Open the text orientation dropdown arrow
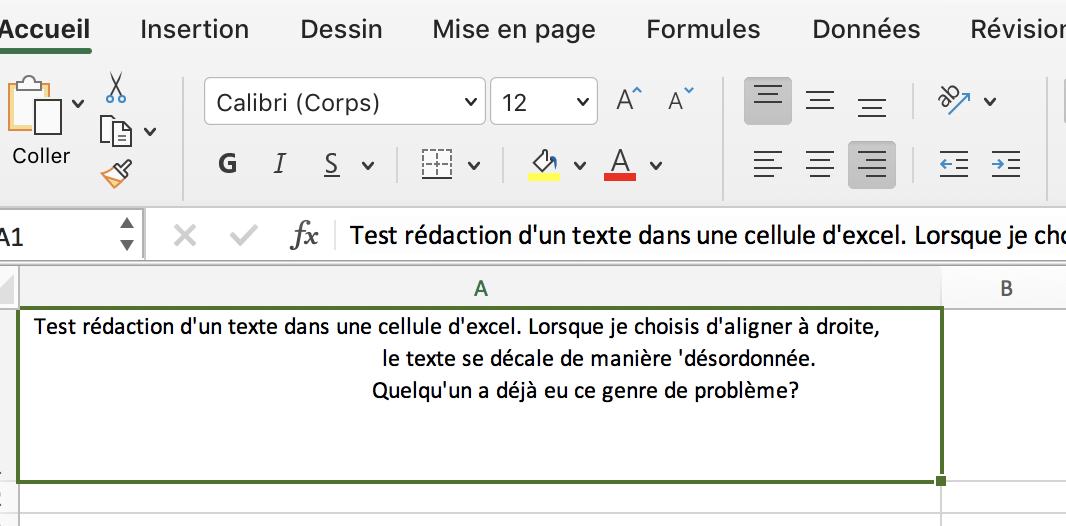Screen dimensions: 1066x526 [990, 102]
